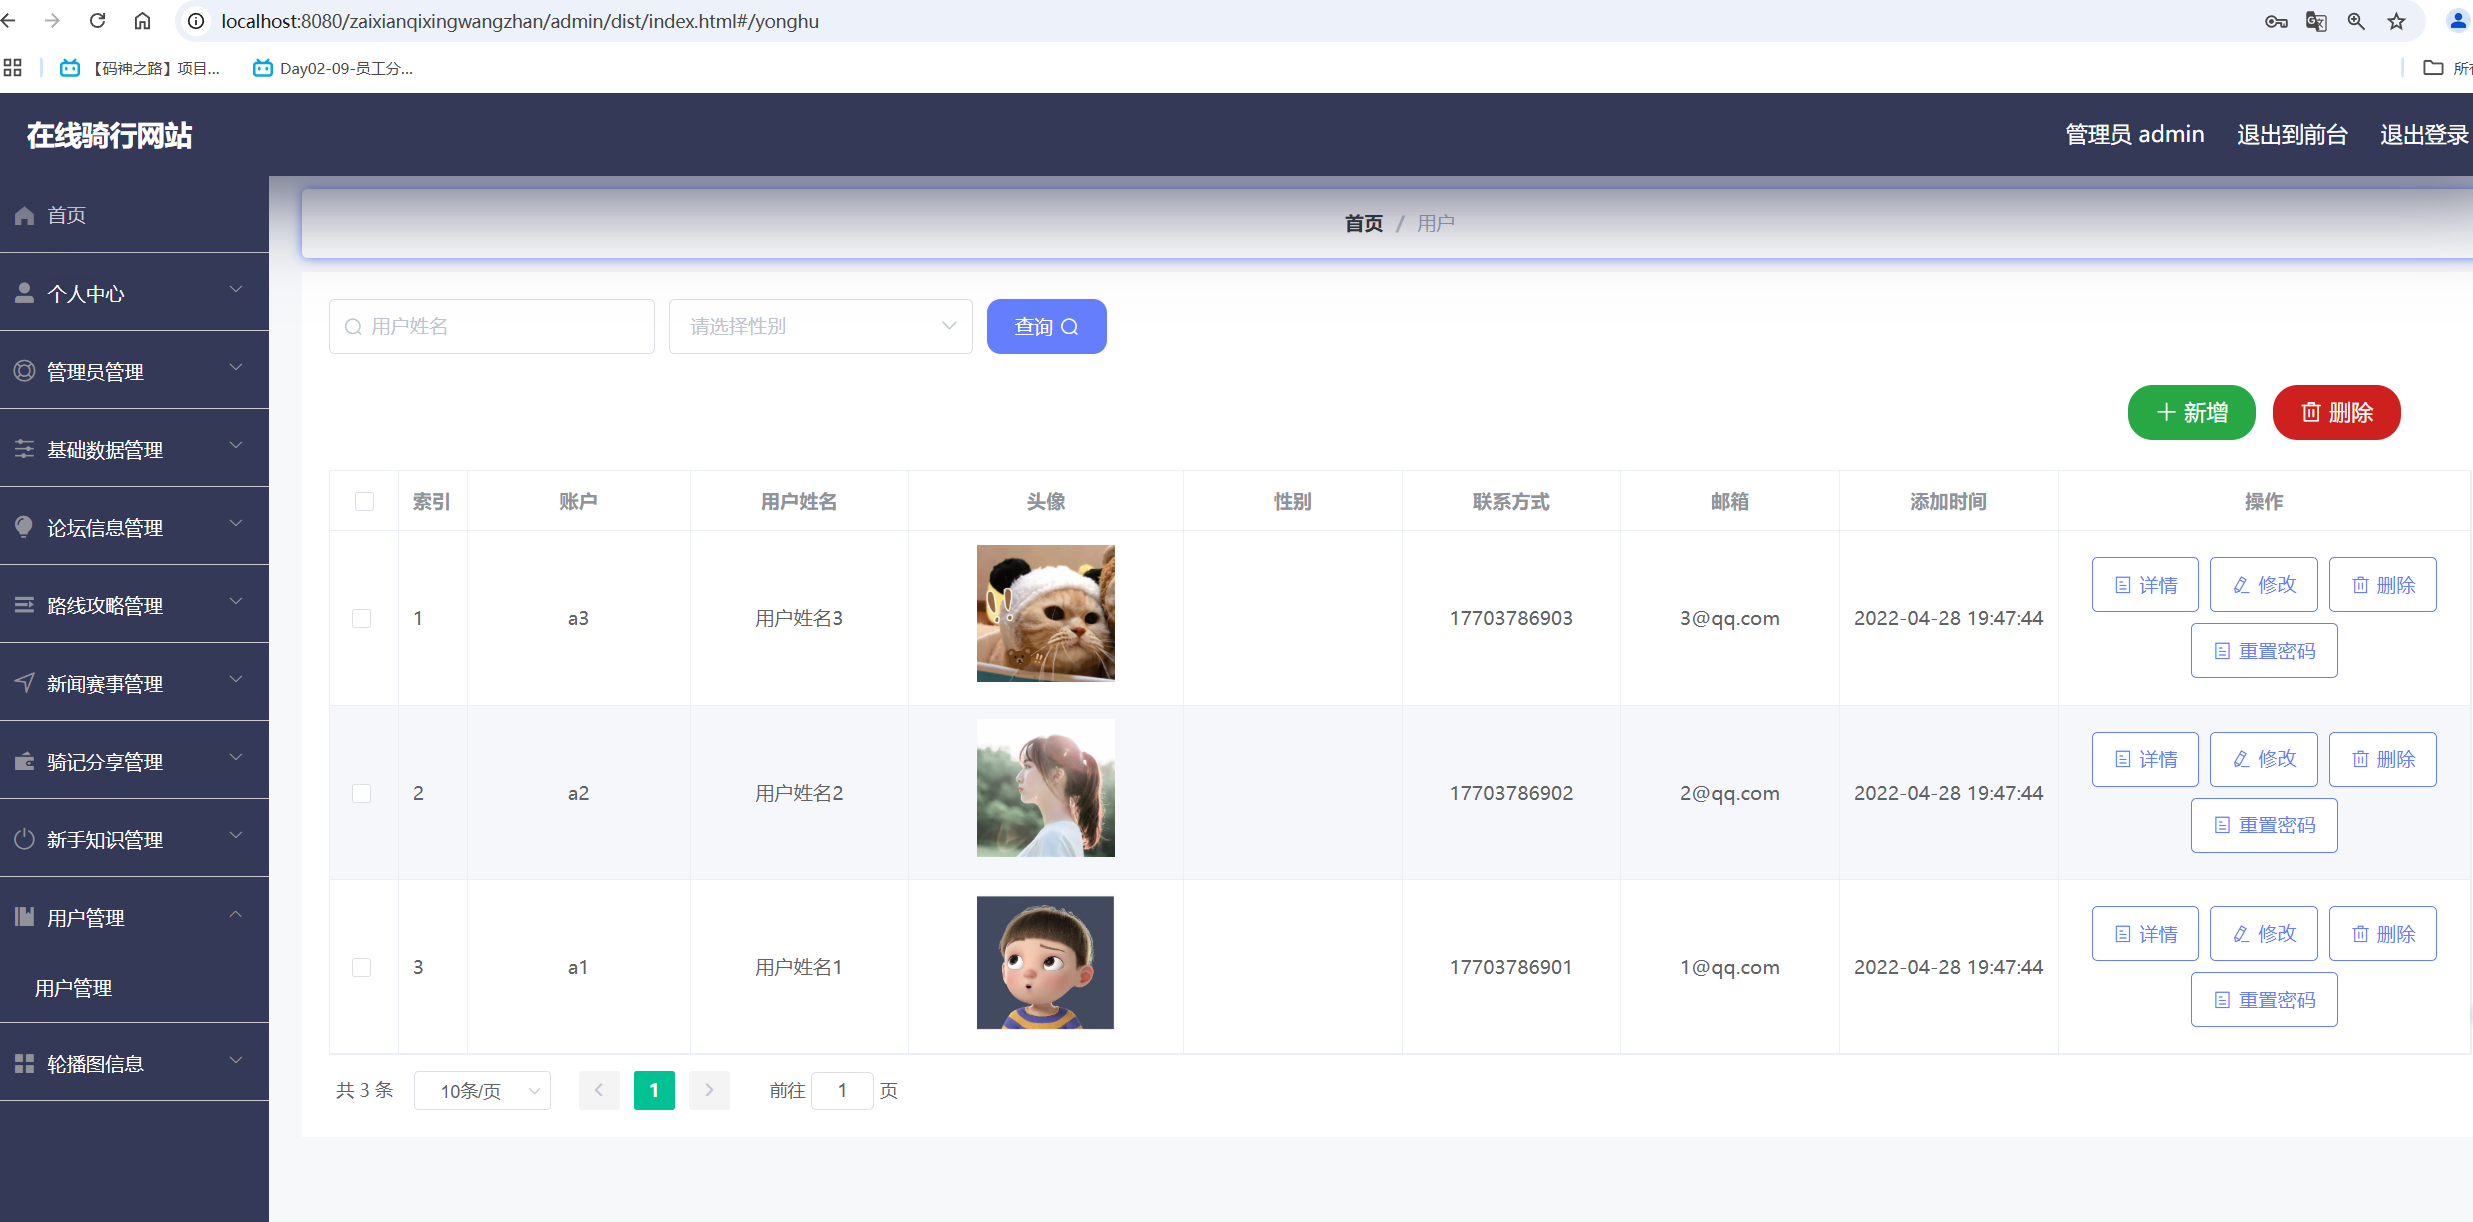The width and height of the screenshot is (2473, 1222).
Task: Open the 10条/页 page size dropdown
Action: click(x=482, y=1090)
